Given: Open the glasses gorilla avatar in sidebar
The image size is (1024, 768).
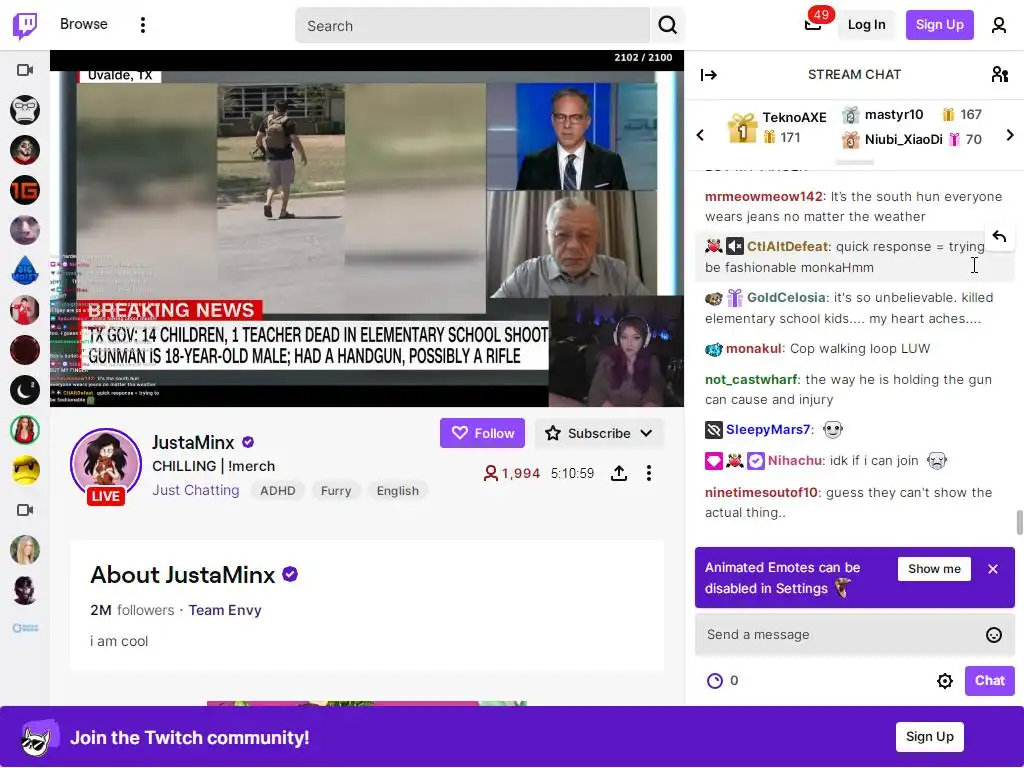Looking at the screenshot, I should (25, 110).
